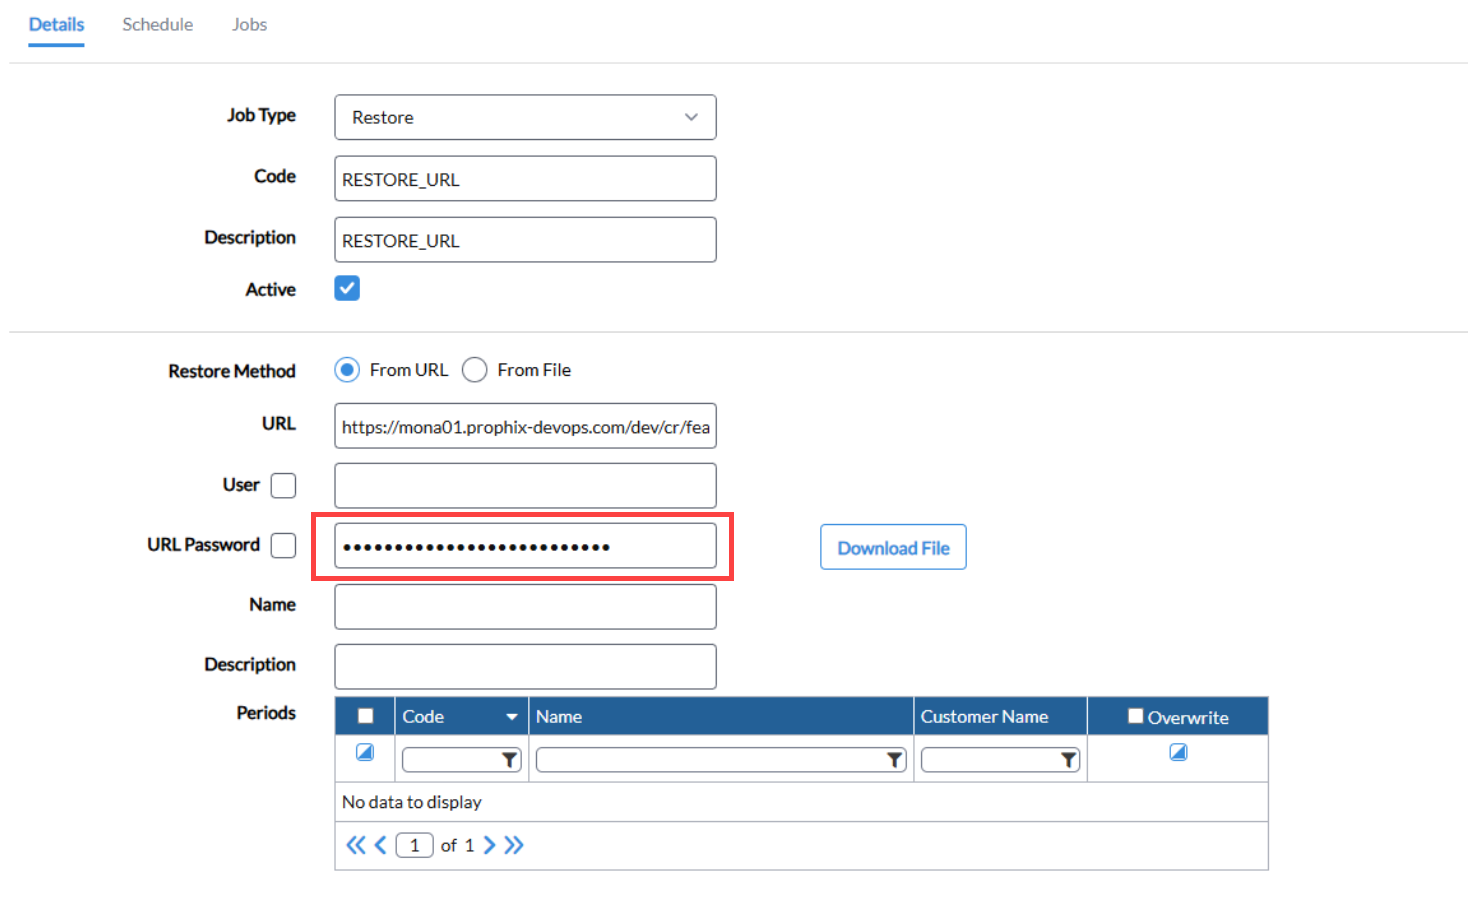This screenshot has width=1468, height=923.
Task: Tick the User checkbox
Action: tap(284, 485)
